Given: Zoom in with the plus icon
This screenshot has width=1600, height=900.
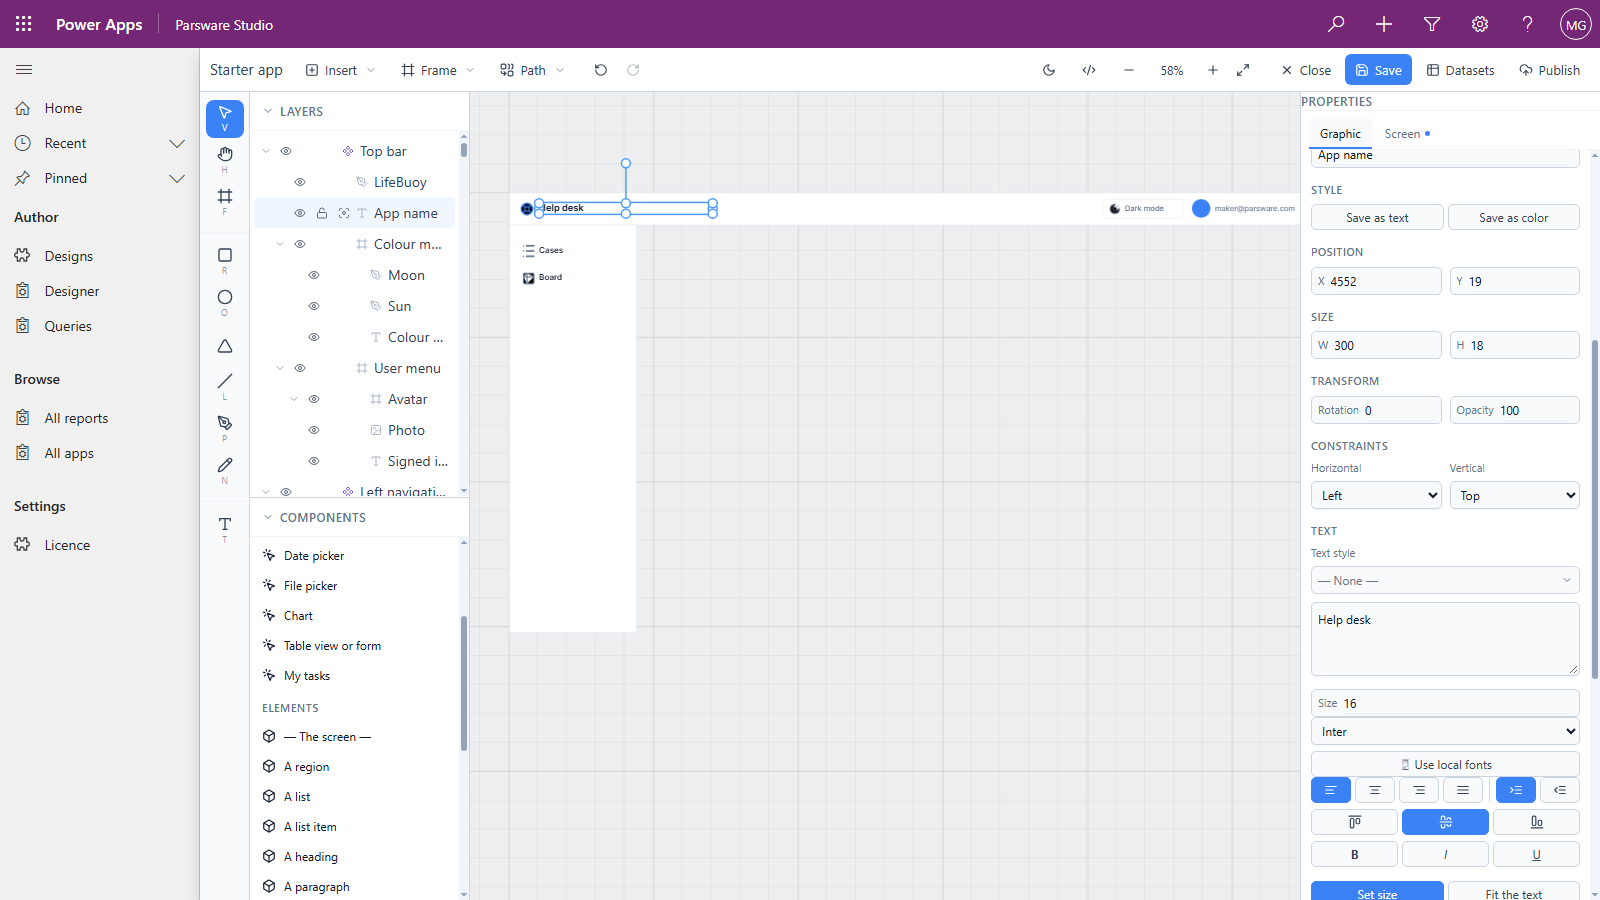Looking at the screenshot, I should tap(1213, 70).
